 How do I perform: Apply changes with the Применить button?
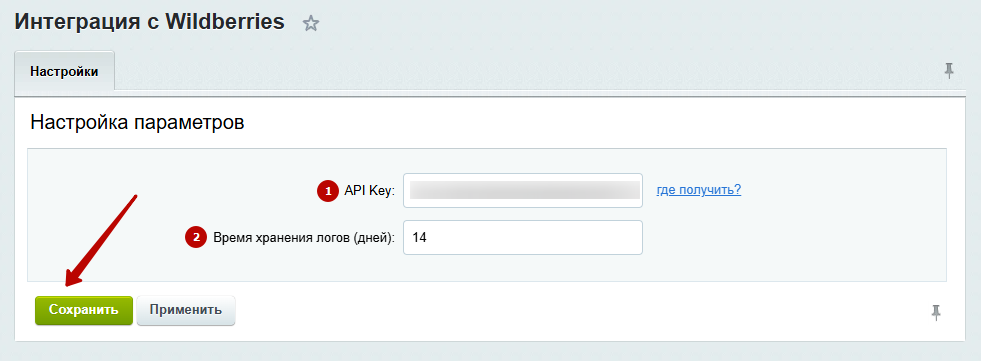click(x=186, y=310)
